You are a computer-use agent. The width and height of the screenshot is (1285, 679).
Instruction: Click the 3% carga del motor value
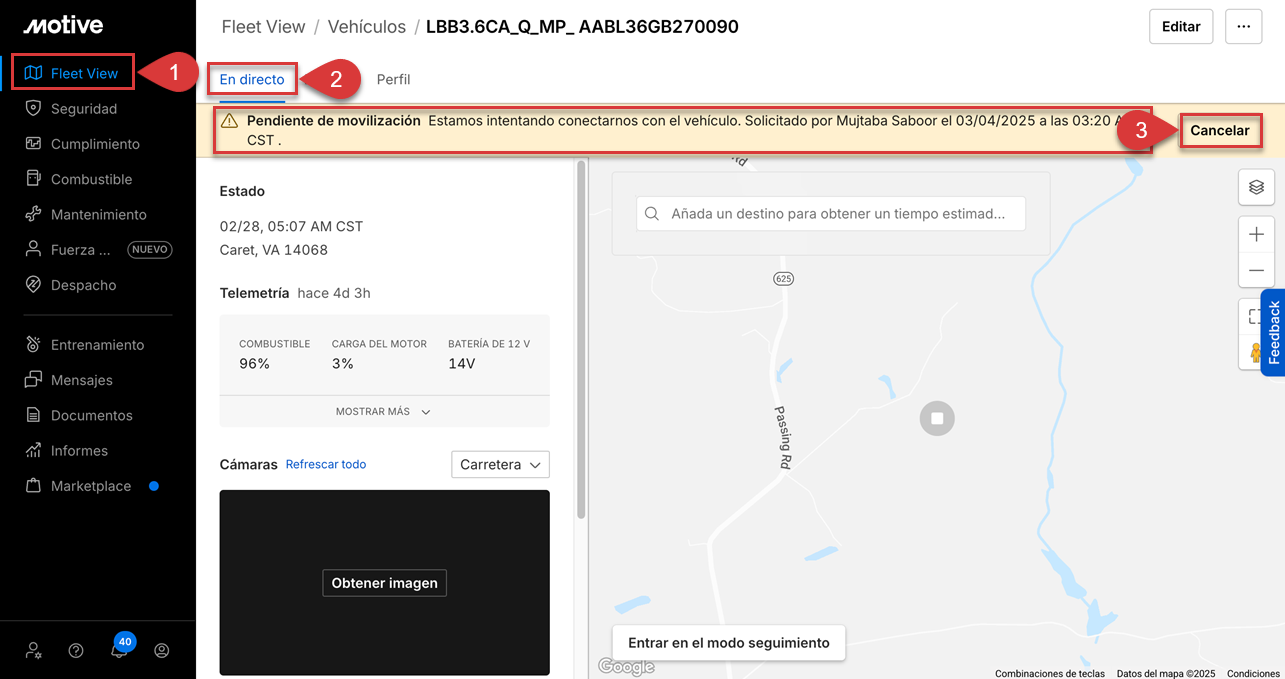(x=343, y=363)
